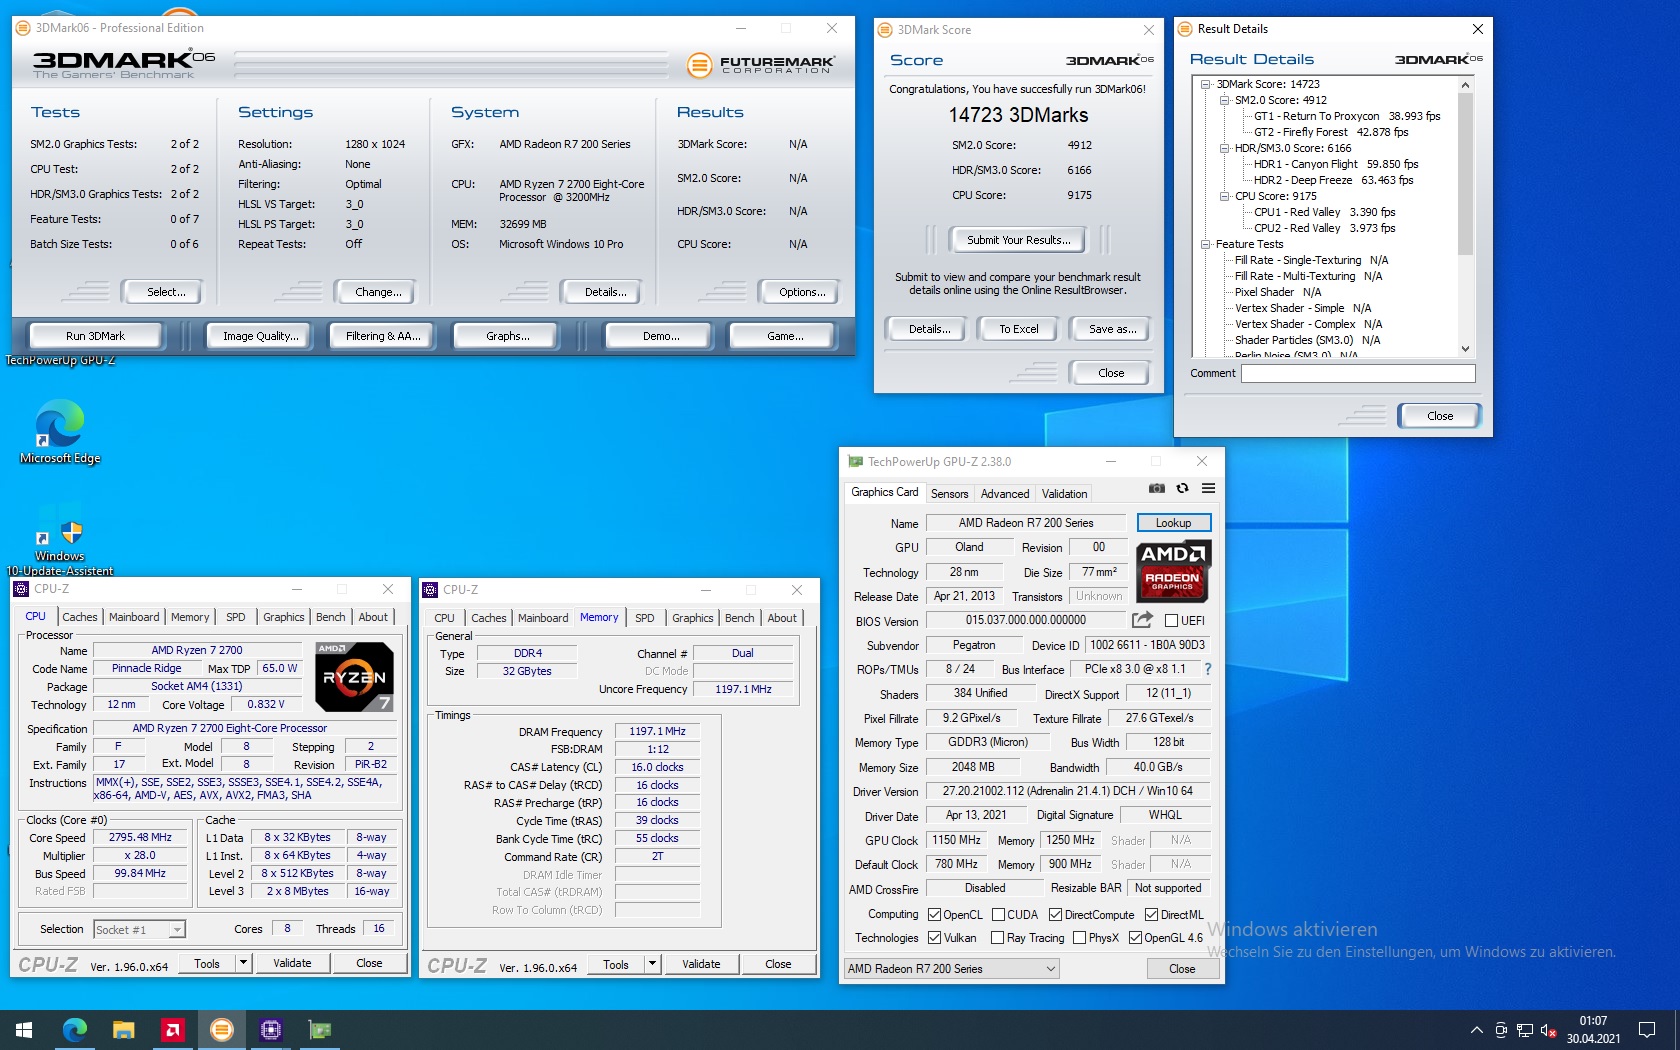The height and width of the screenshot is (1050, 1680).
Task: Click the Bus Interface question mark
Action: point(1208,669)
